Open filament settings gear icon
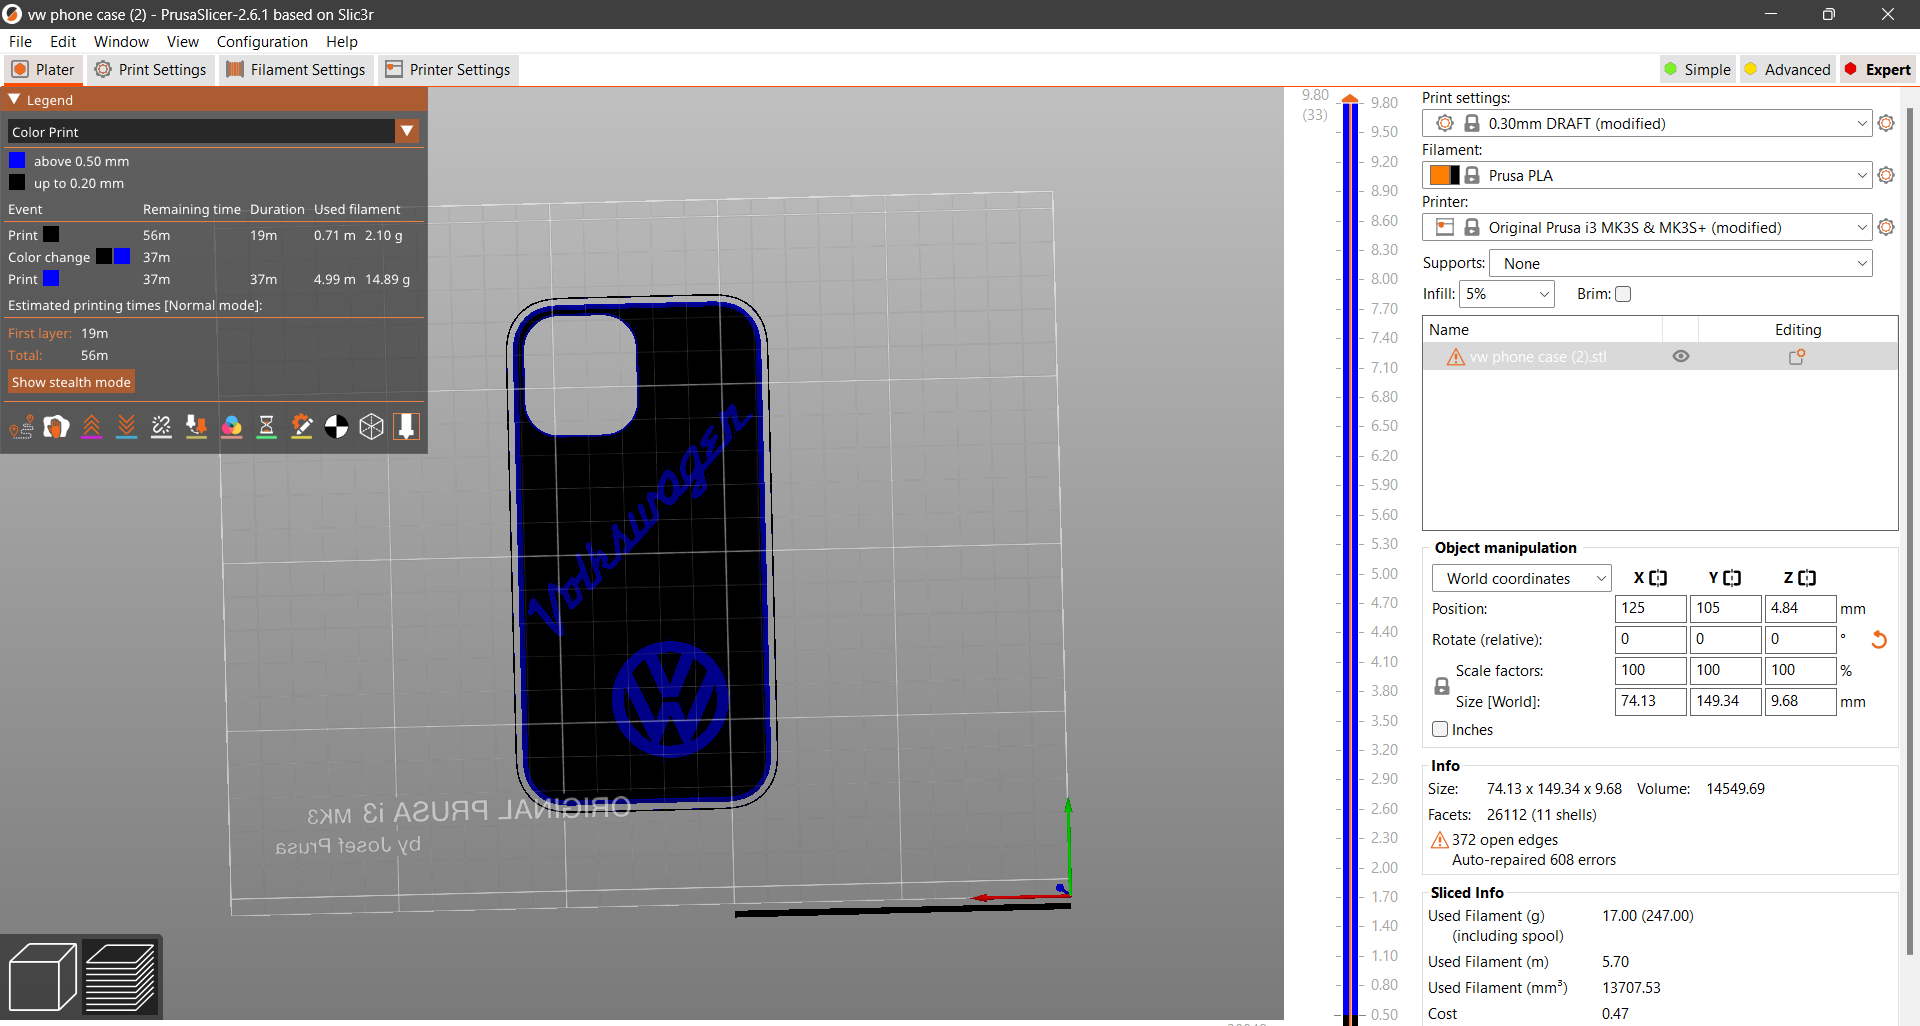 [1886, 175]
